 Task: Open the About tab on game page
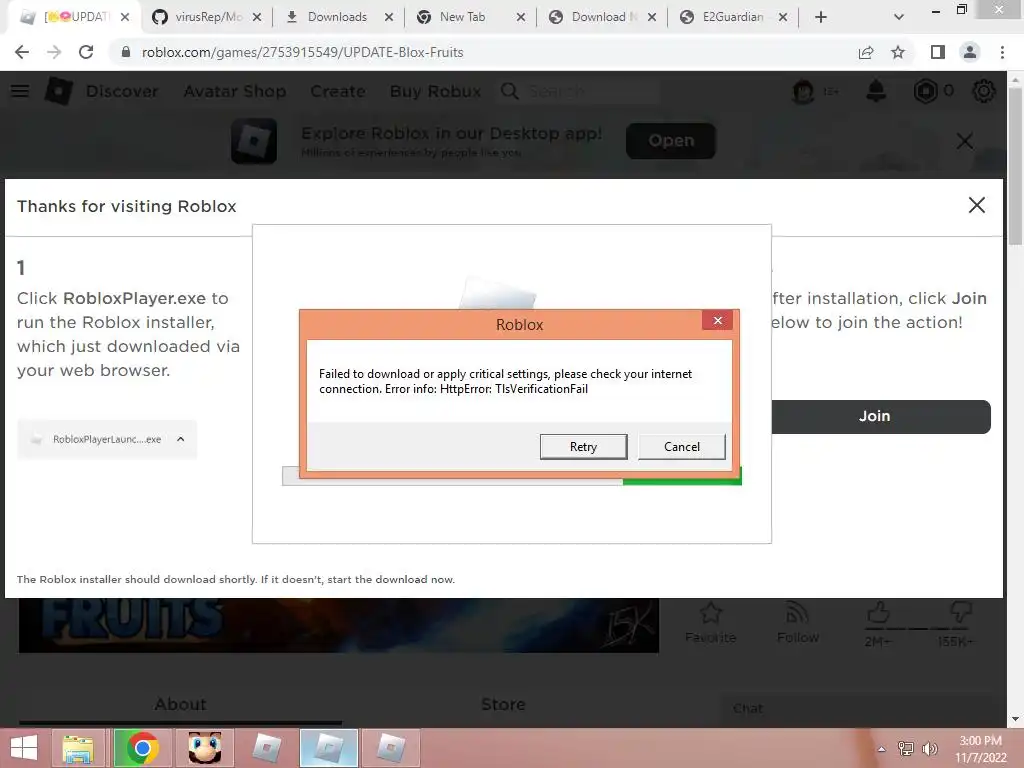coord(180,704)
